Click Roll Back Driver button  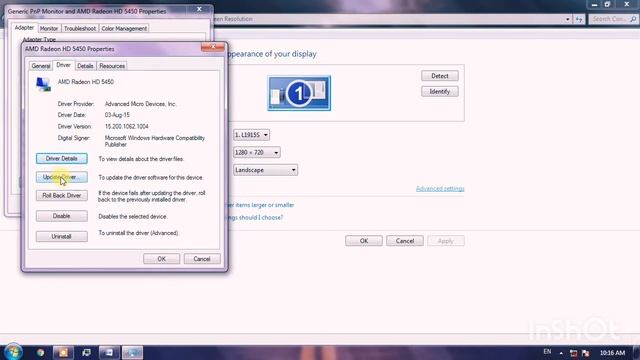coord(62,196)
